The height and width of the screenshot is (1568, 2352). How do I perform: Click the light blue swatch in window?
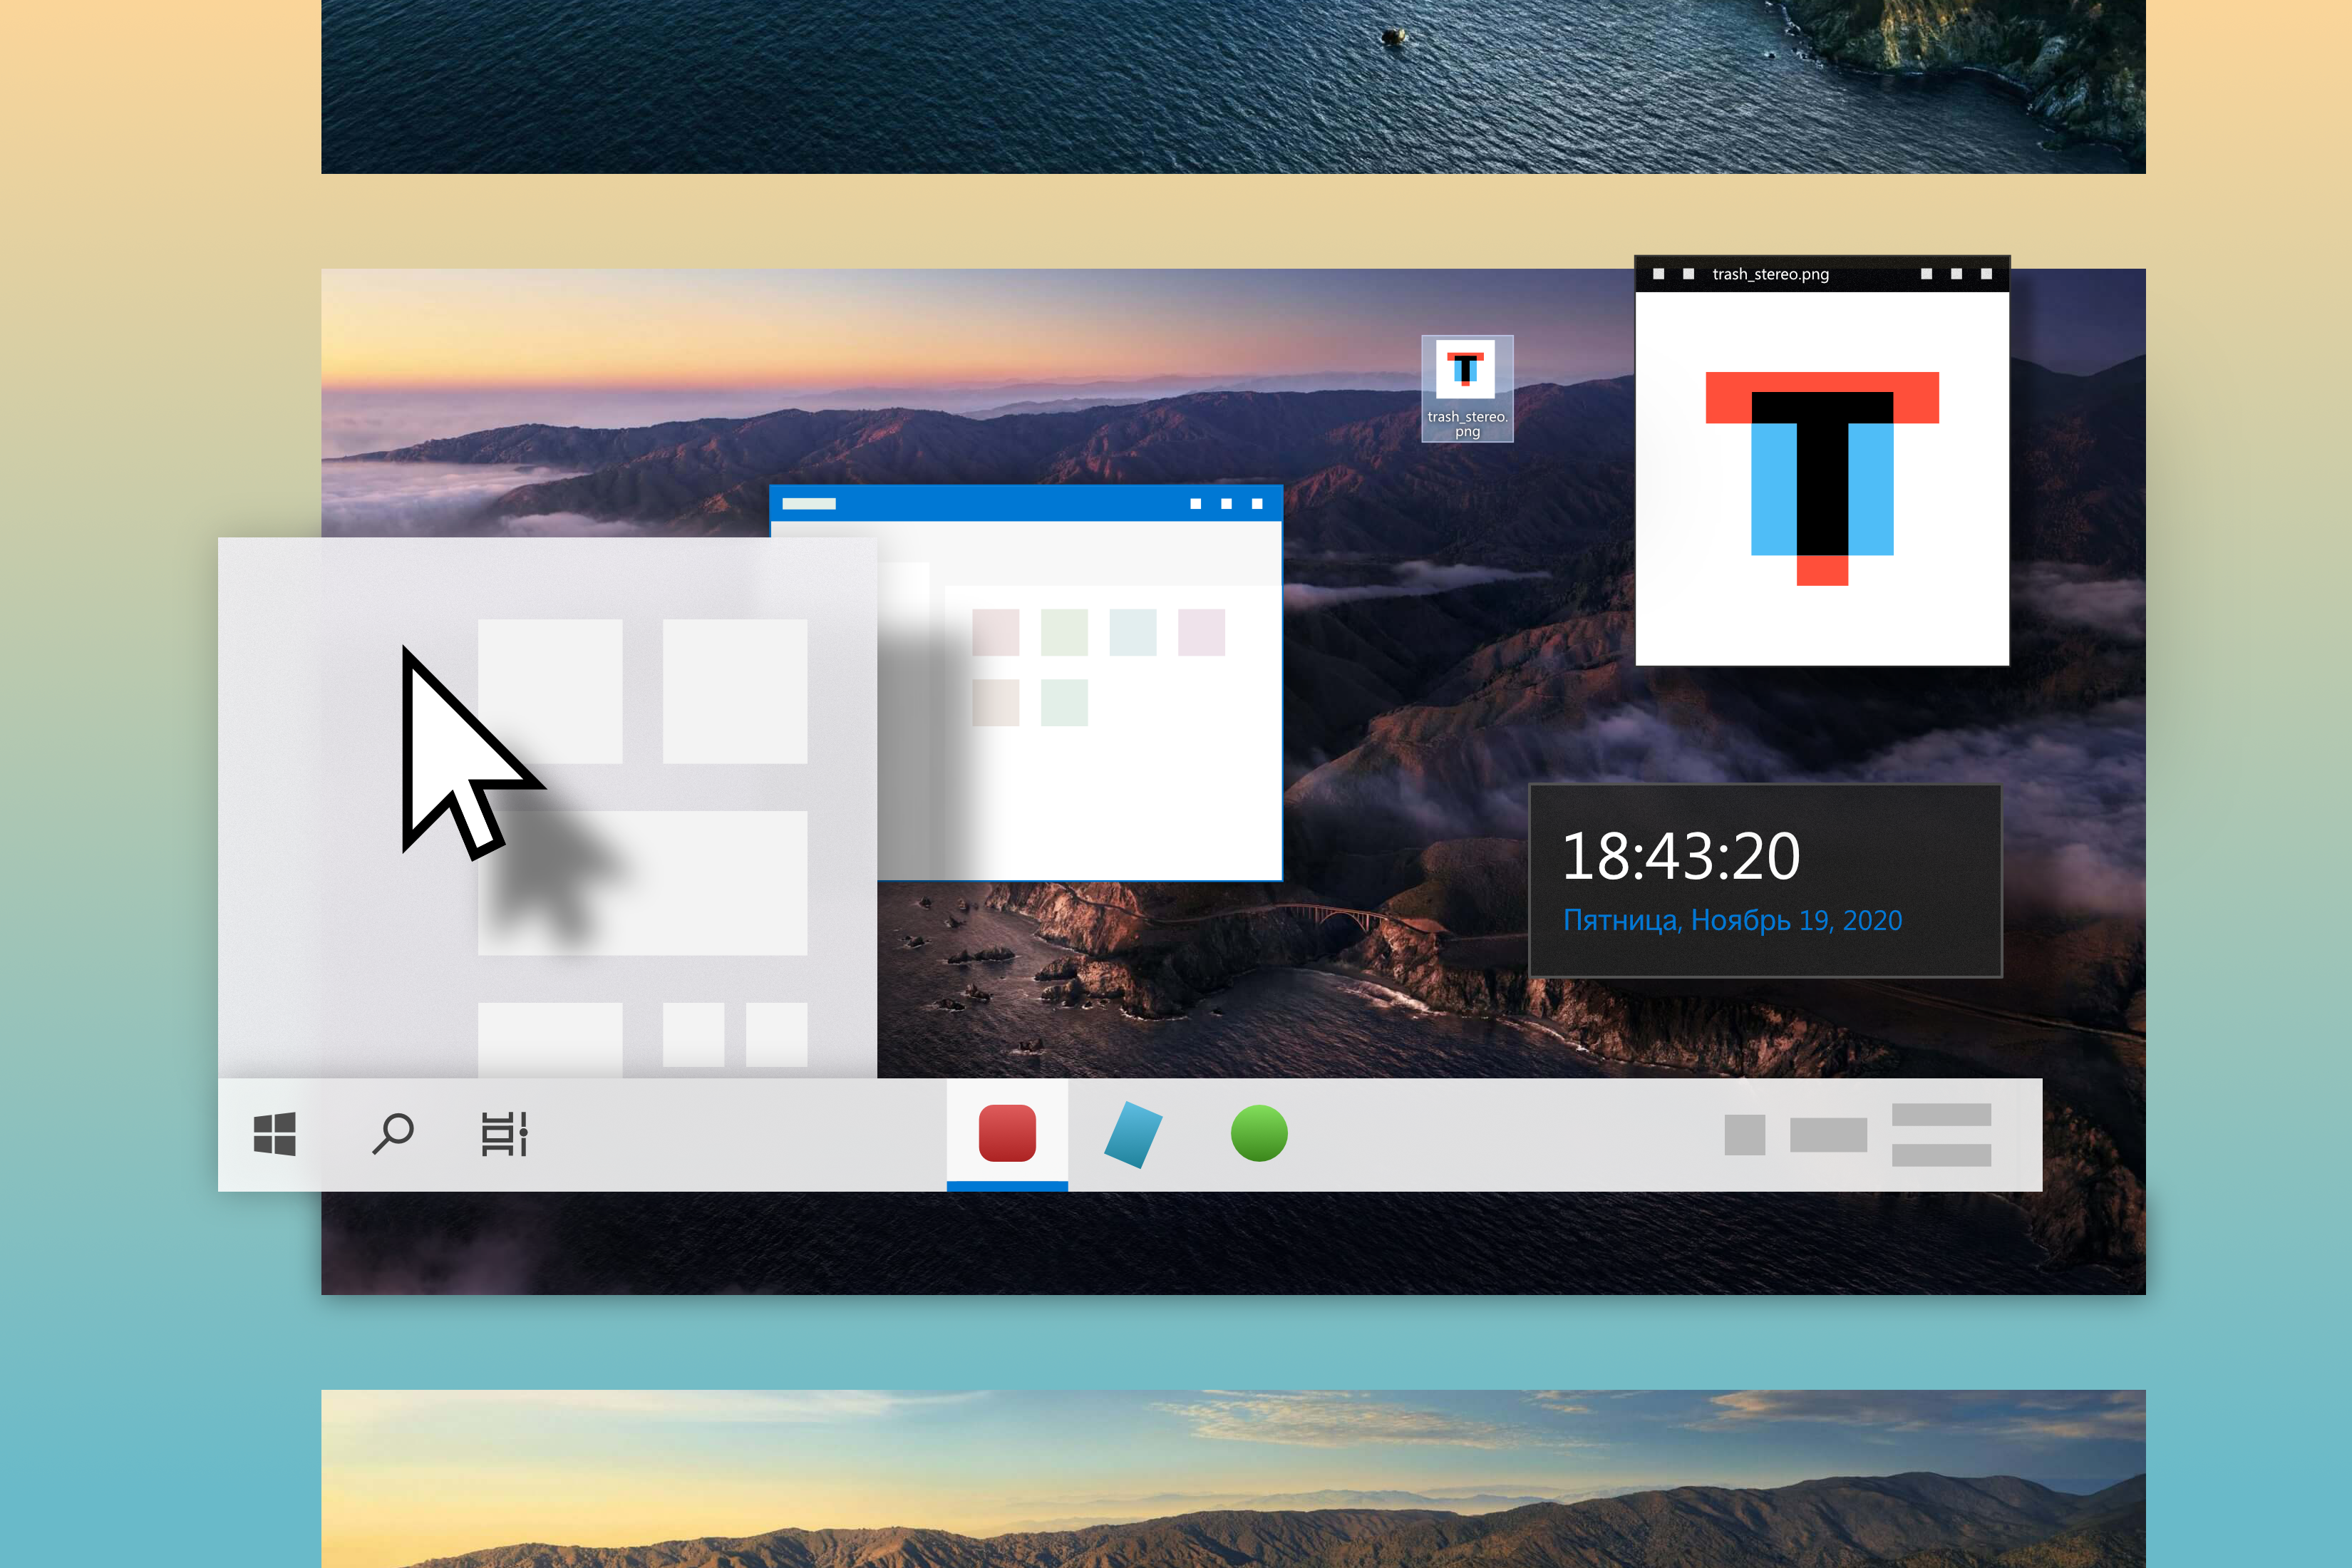click(1133, 632)
